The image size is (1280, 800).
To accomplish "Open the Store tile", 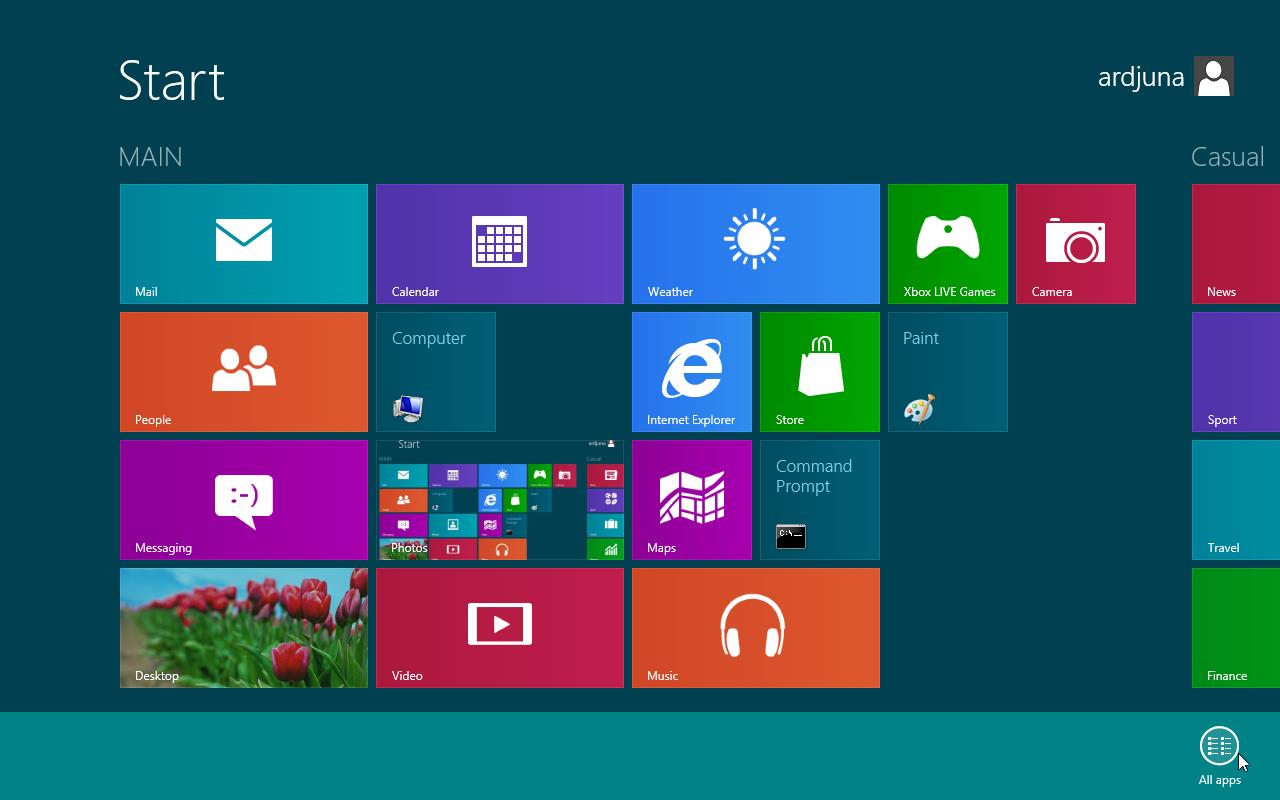I will point(820,372).
